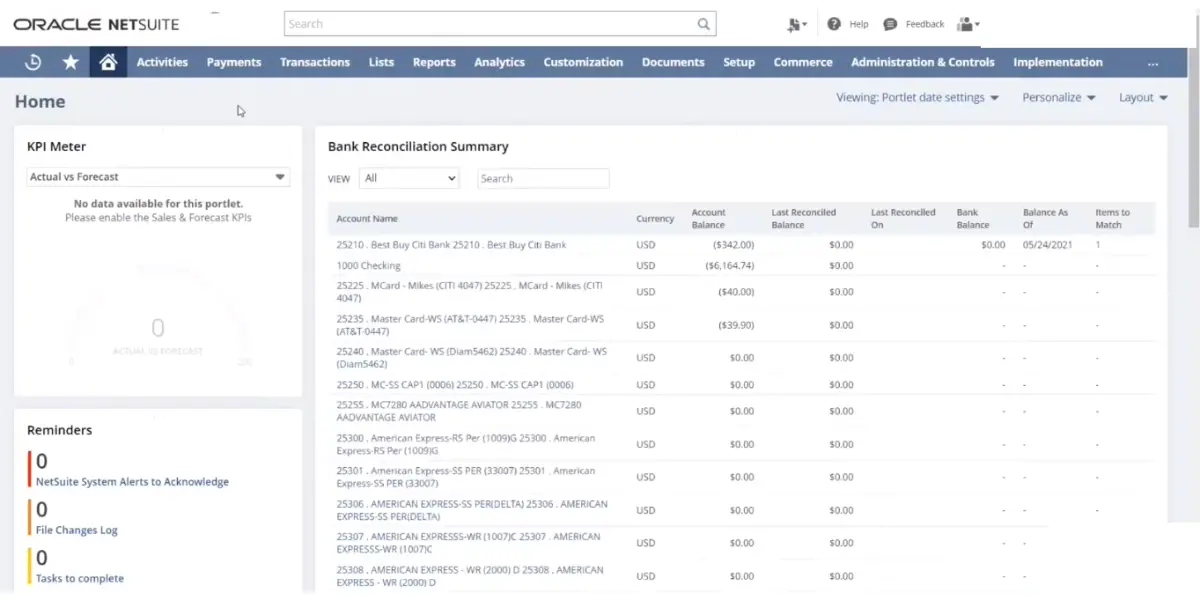Select the 25308 AMERICAN EXPRESS - WR account
Image resolution: width=1200 pixels, height=600 pixels.
click(x=470, y=576)
